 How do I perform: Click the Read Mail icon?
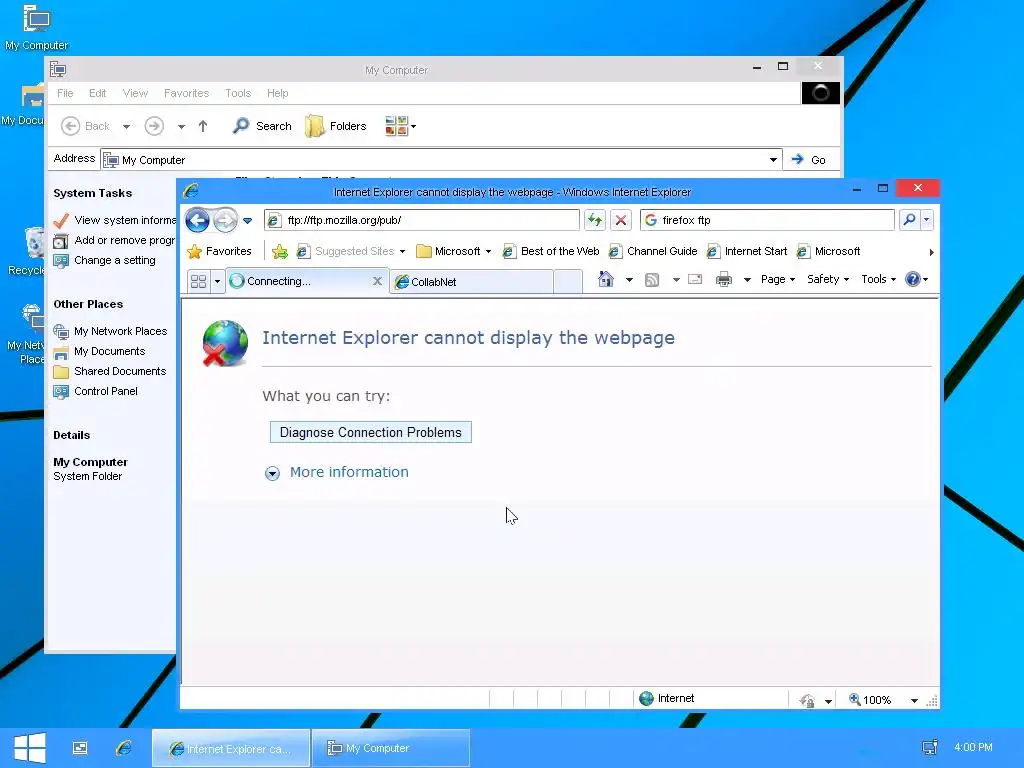pos(695,280)
